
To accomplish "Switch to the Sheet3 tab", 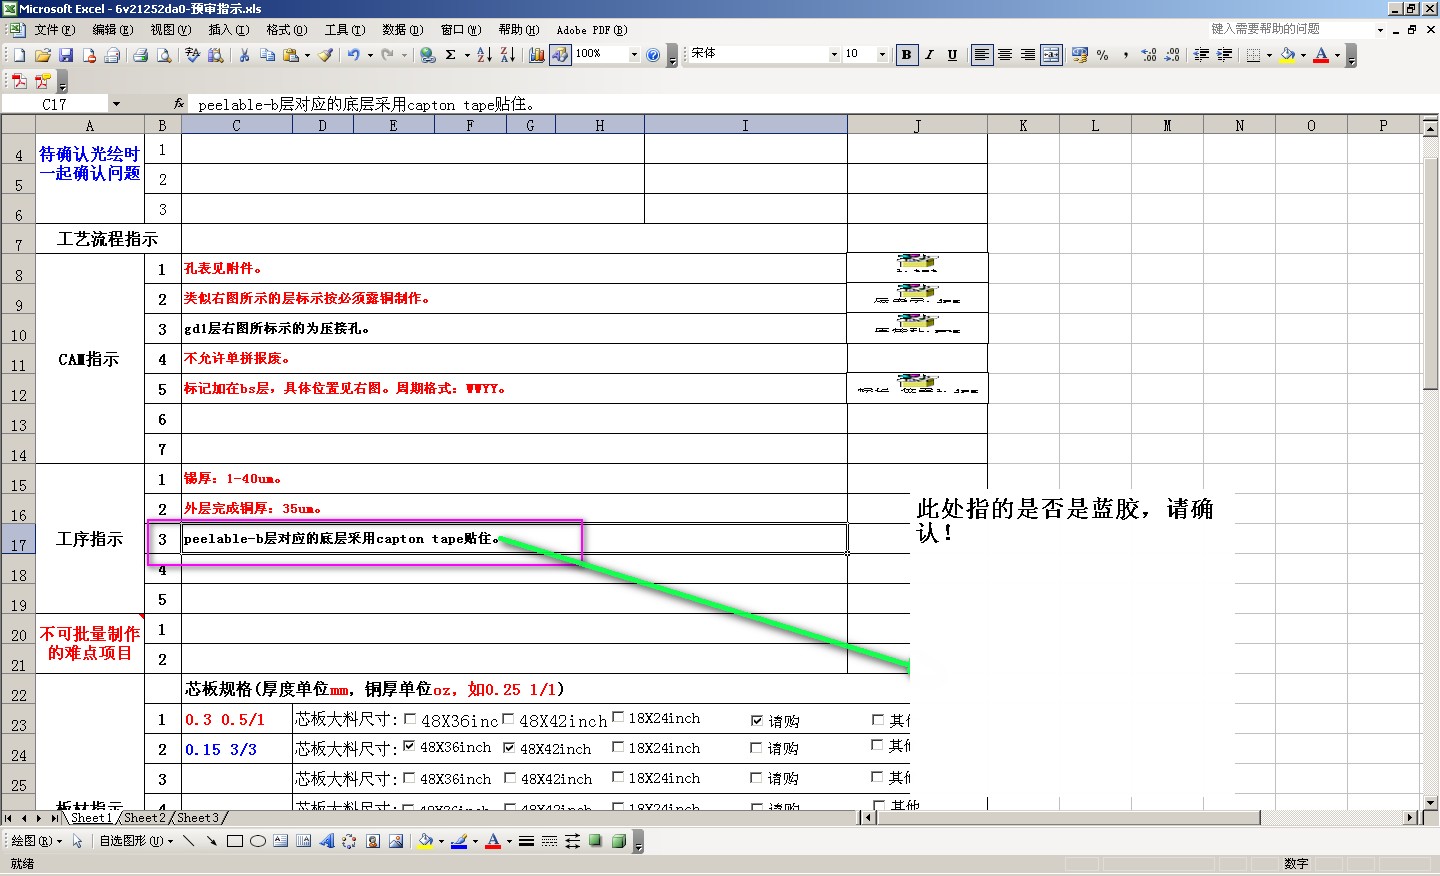I will click(198, 818).
